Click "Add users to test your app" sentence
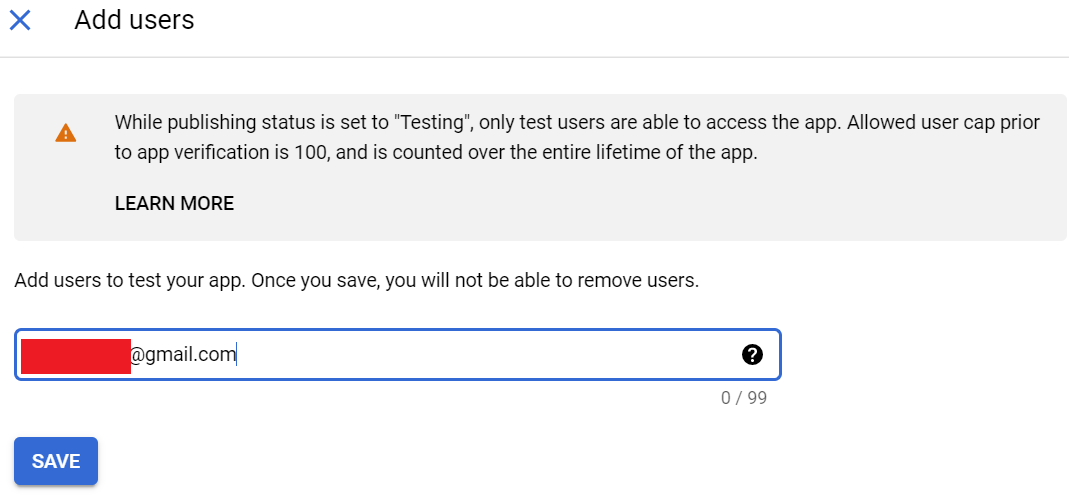This screenshot has width=1069, height=495. [127, 280]
